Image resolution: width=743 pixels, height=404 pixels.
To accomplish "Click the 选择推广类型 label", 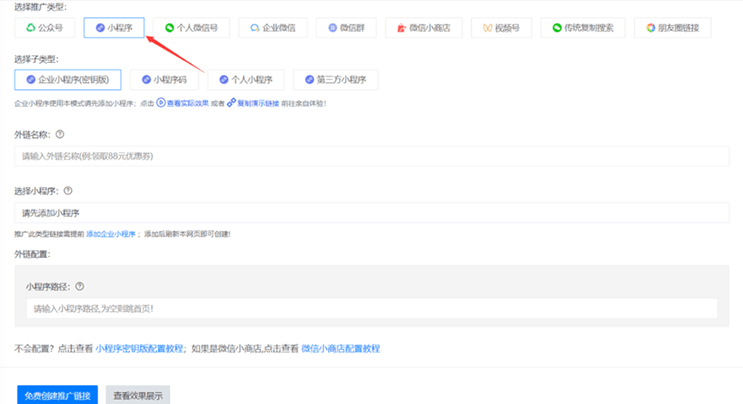I will pyautogui.click(x=40, y=7).
